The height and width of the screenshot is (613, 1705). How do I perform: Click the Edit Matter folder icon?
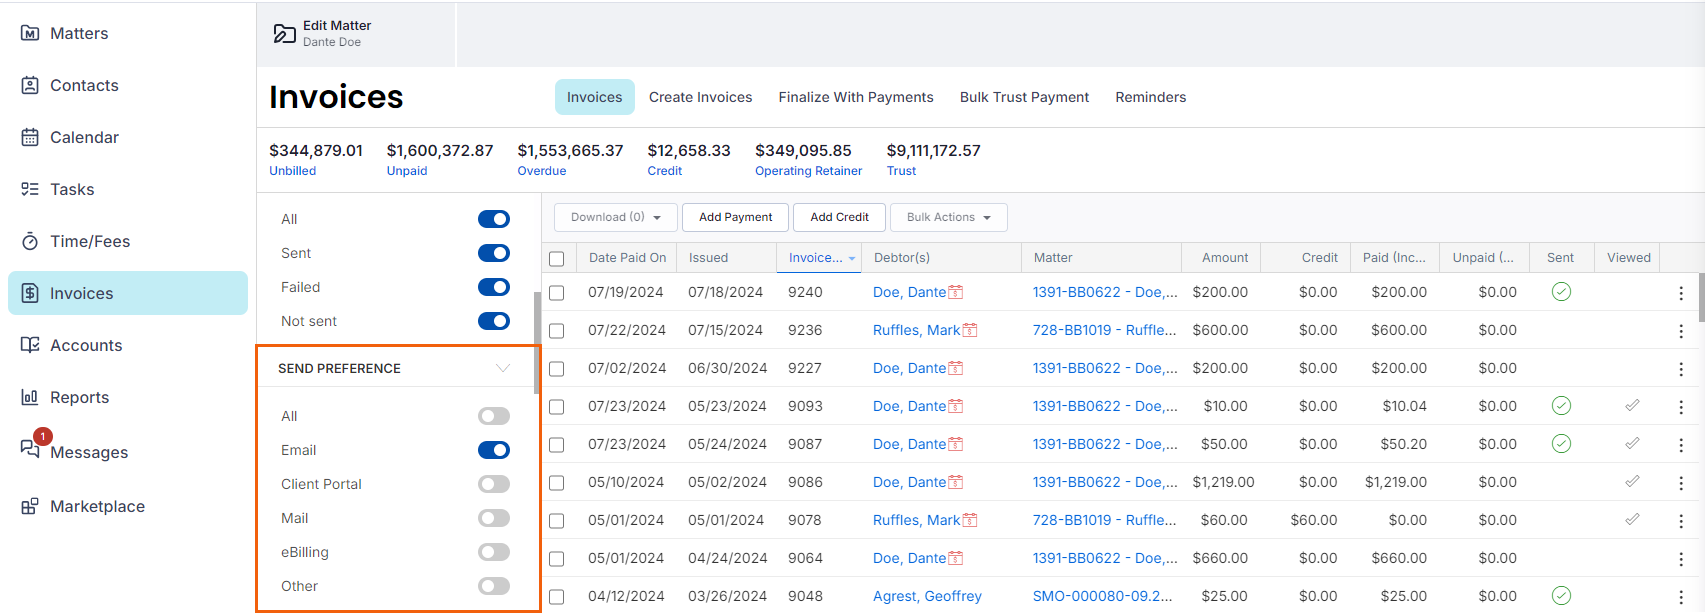point(284,34)
